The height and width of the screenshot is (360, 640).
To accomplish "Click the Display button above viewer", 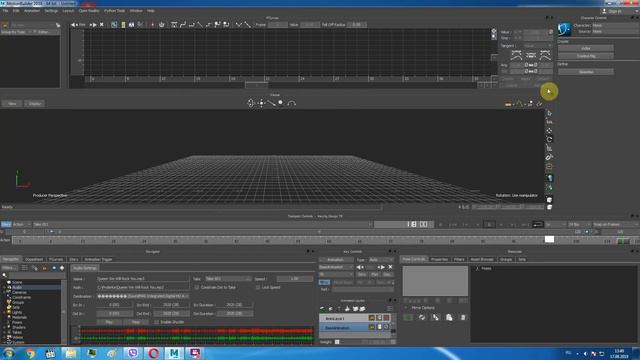I will [x=35, y=104].
